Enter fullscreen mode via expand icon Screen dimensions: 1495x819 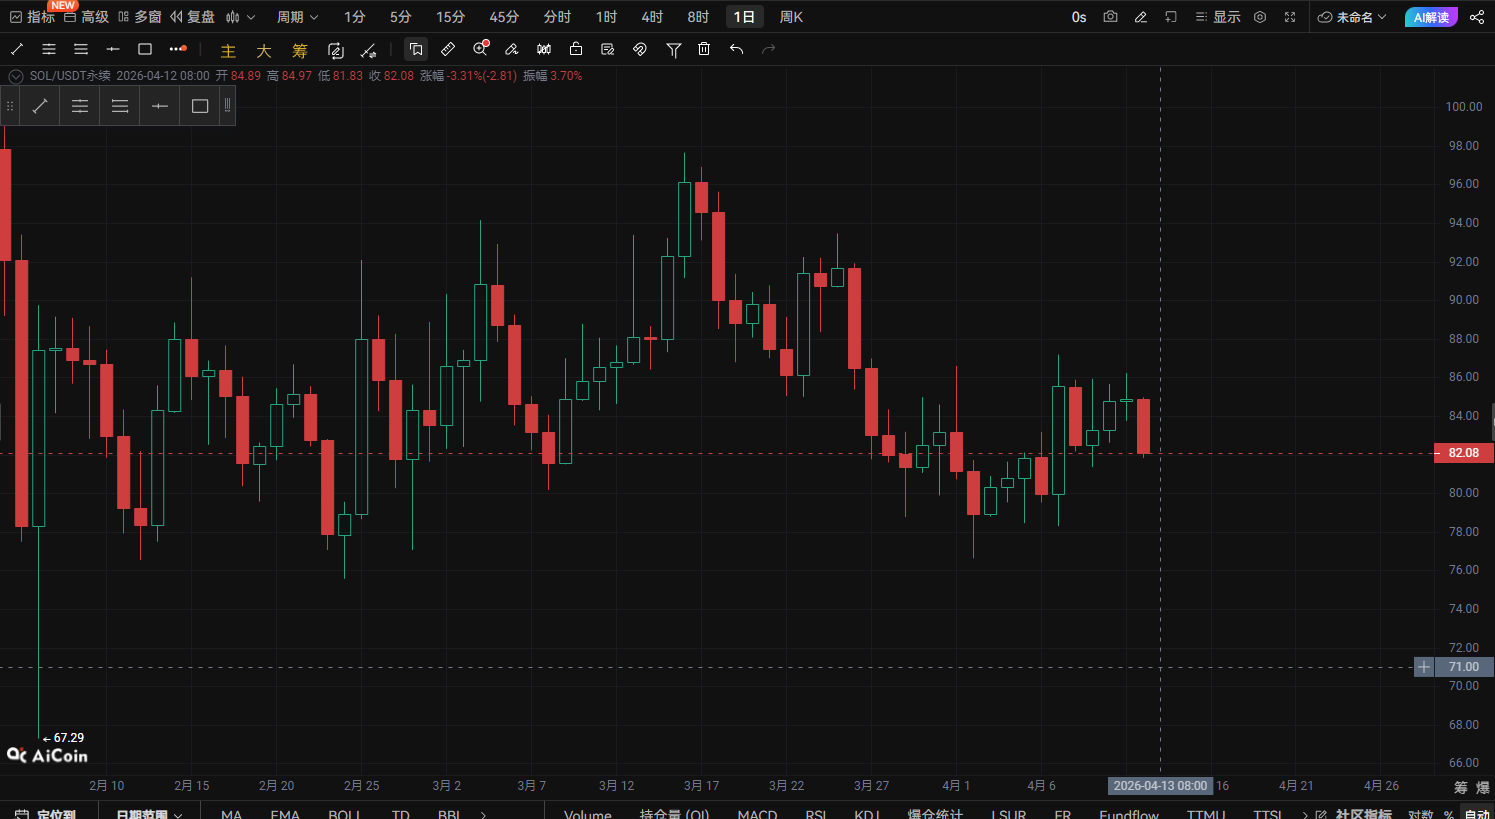coord(1290,17)
